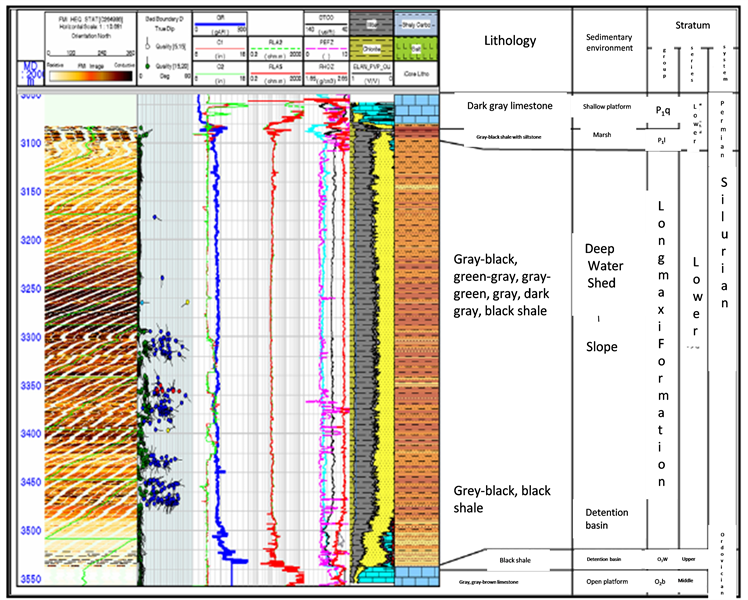748x600 pixels.
Task: Click the blue GR curve legend line
Action: 217,22
